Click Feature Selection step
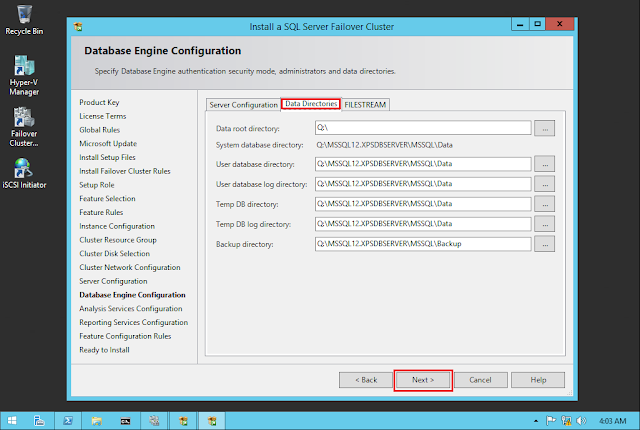 pos(107,199)
